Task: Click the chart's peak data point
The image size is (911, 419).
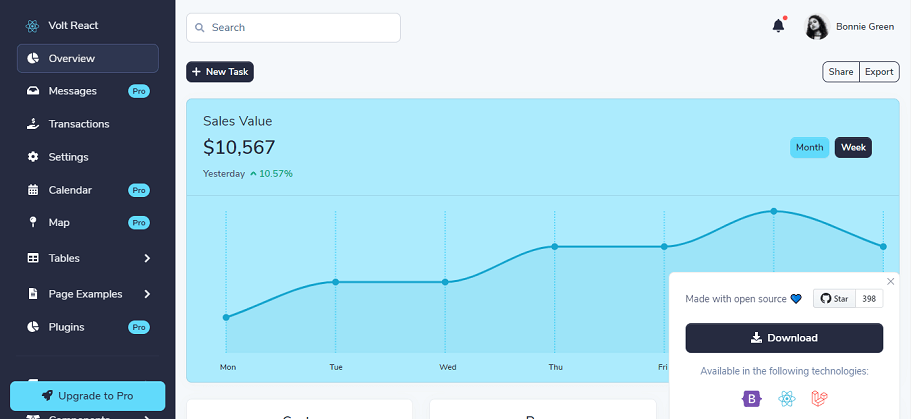Action: (774, 211)
